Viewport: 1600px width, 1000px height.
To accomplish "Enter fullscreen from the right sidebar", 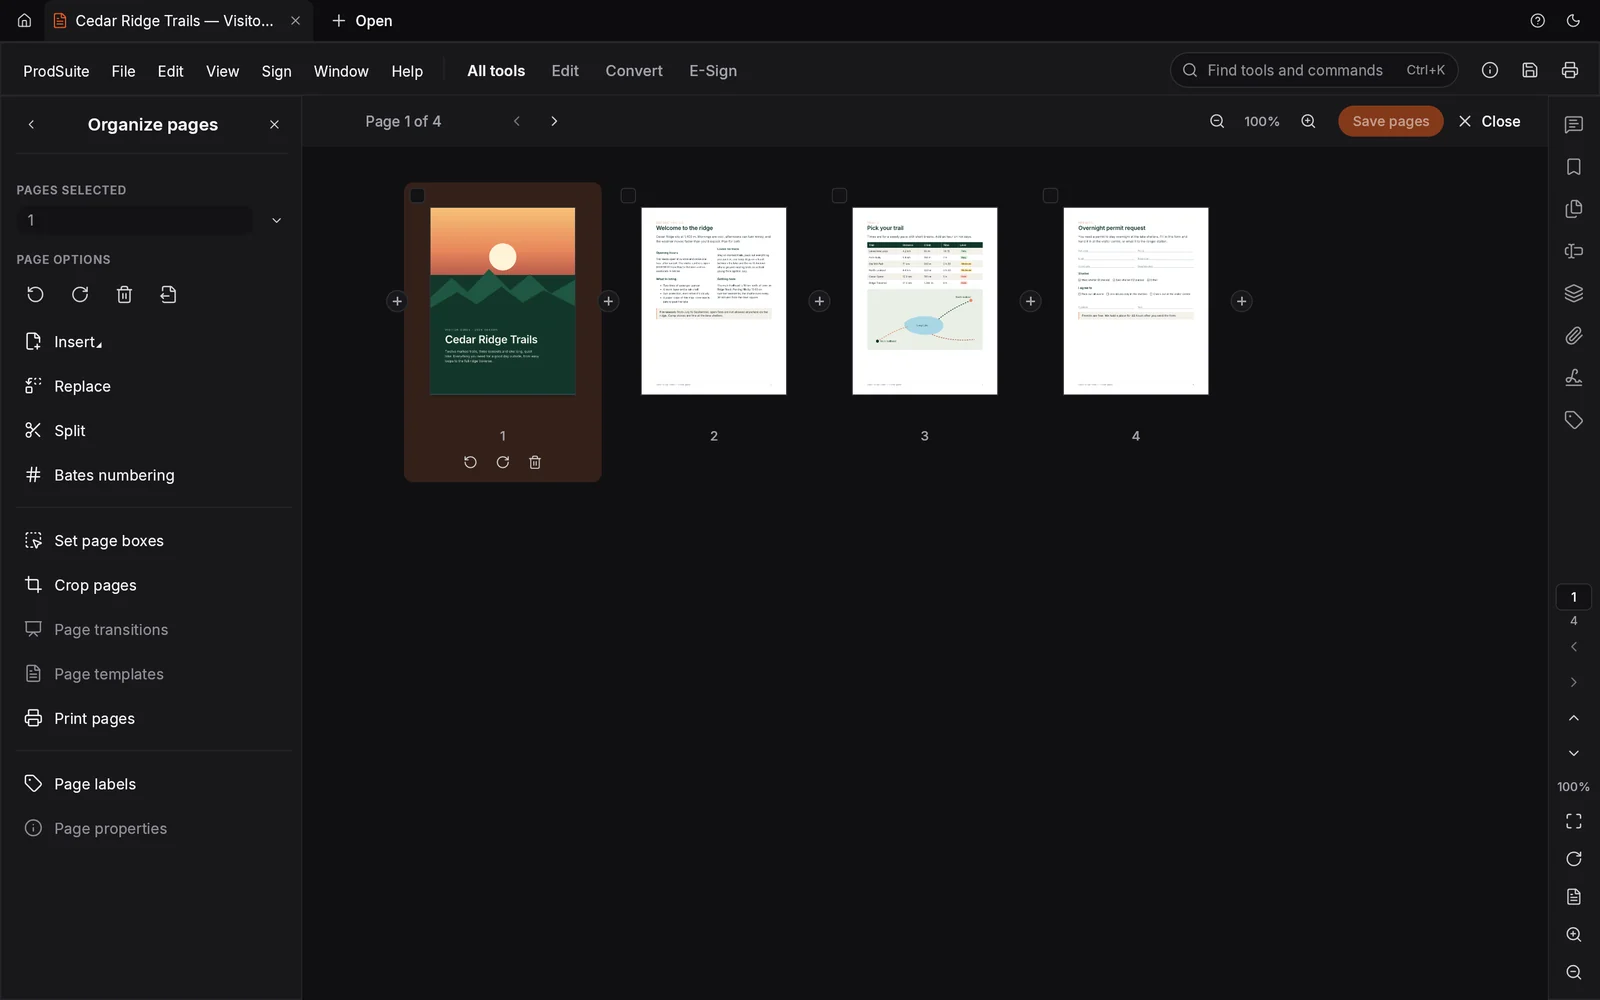I will pos(1574,821).
